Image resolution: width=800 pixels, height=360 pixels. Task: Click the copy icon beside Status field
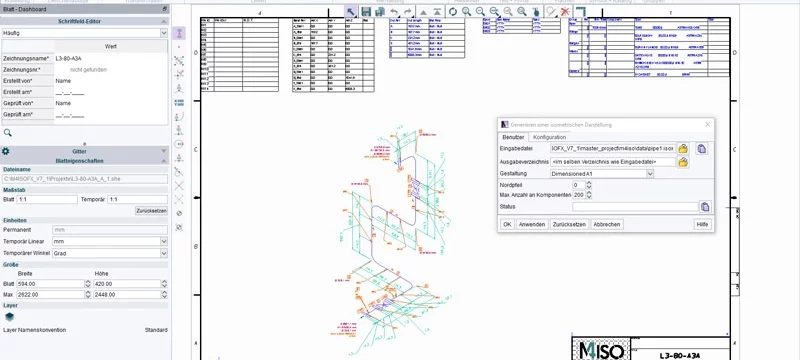pos(705,207)
